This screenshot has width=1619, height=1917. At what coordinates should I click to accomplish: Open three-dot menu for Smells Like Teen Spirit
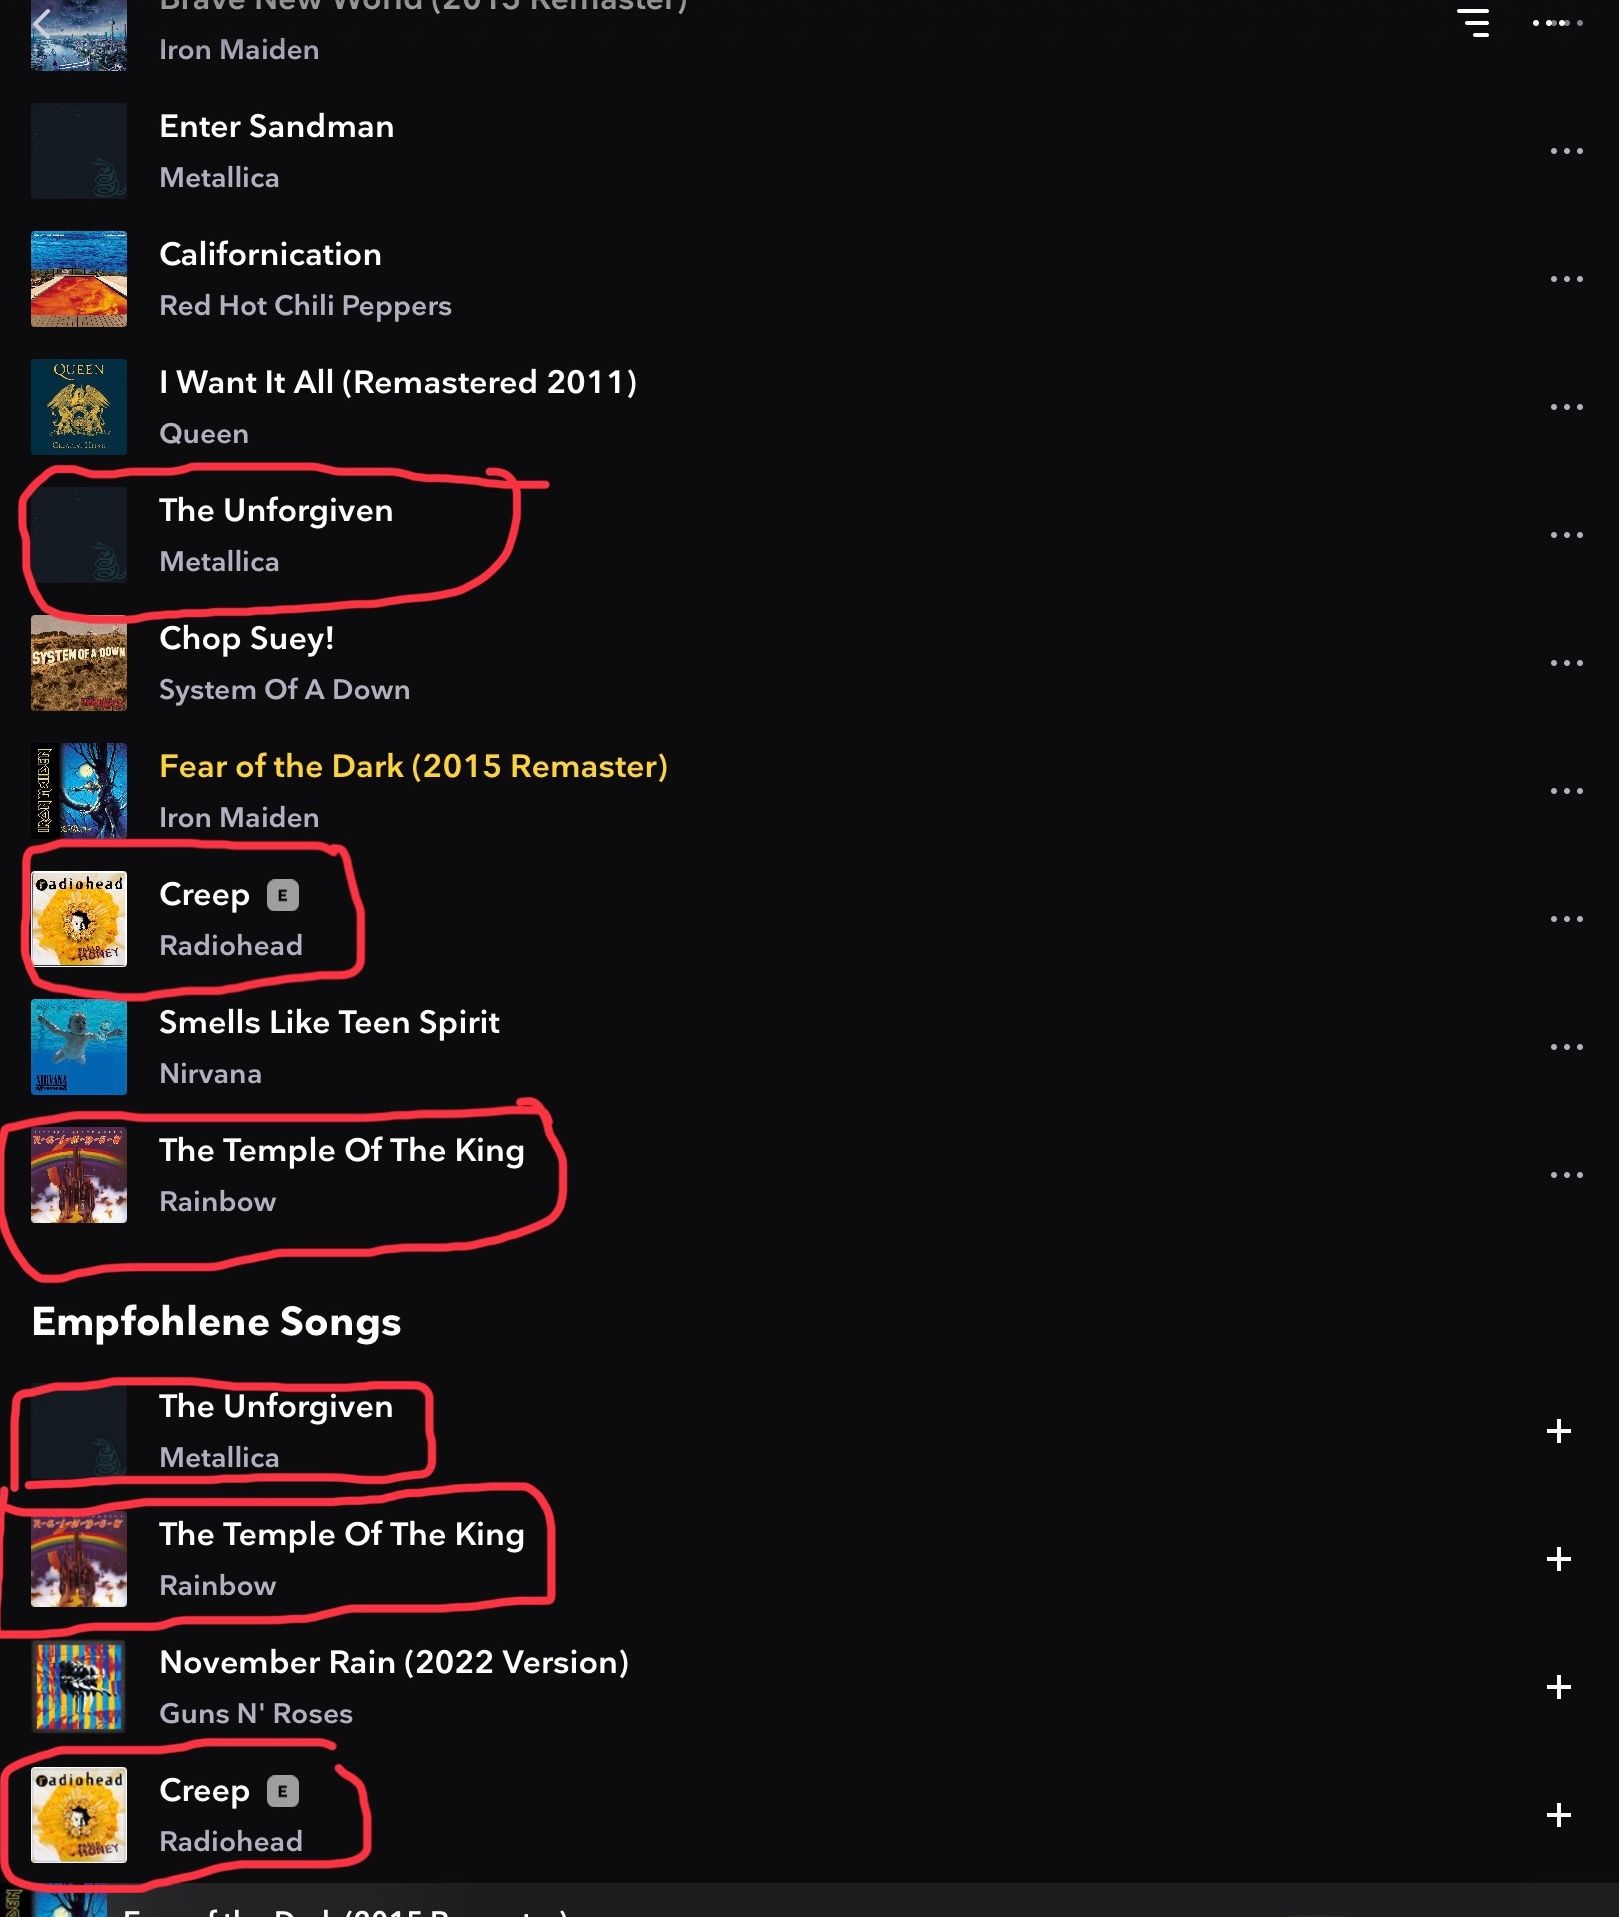[x=1566, y=1047]
